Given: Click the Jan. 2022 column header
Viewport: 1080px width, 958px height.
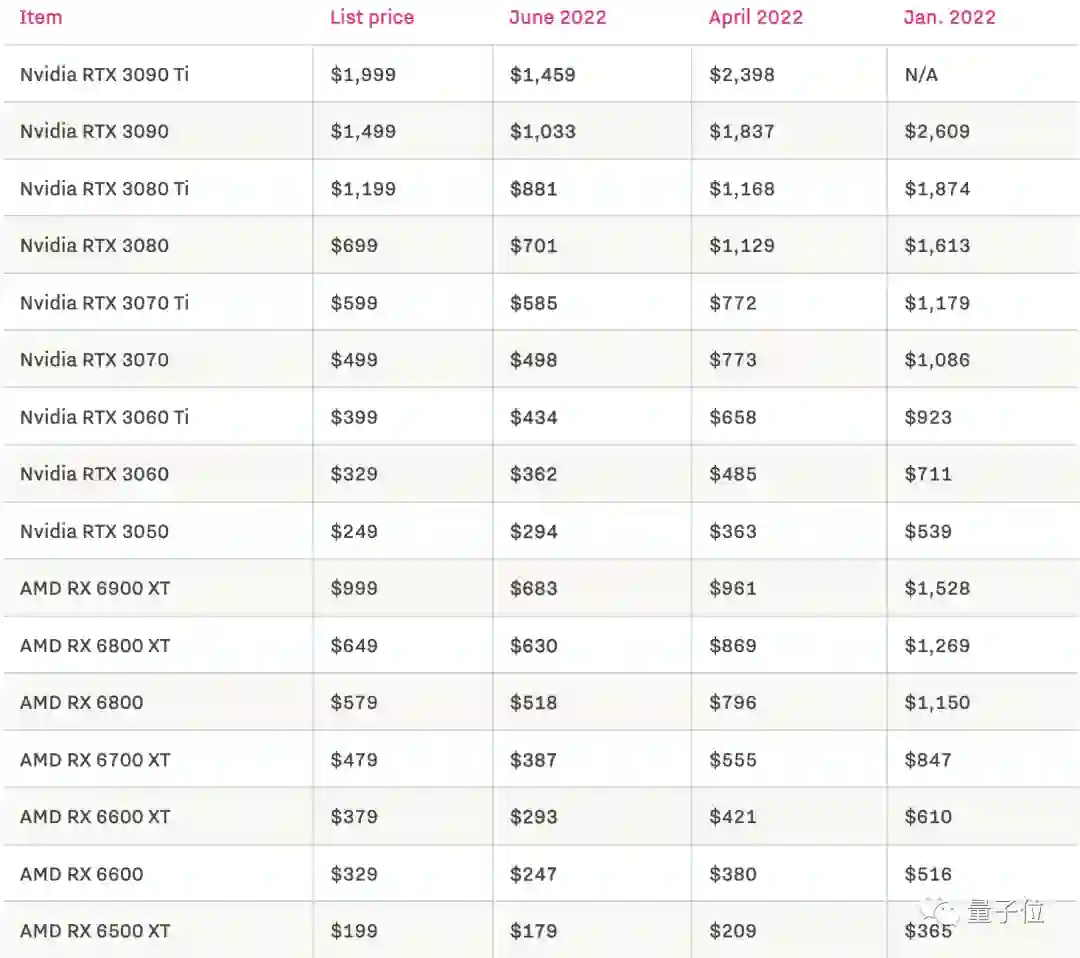Looking at the screenshot, I should point(949,17).
